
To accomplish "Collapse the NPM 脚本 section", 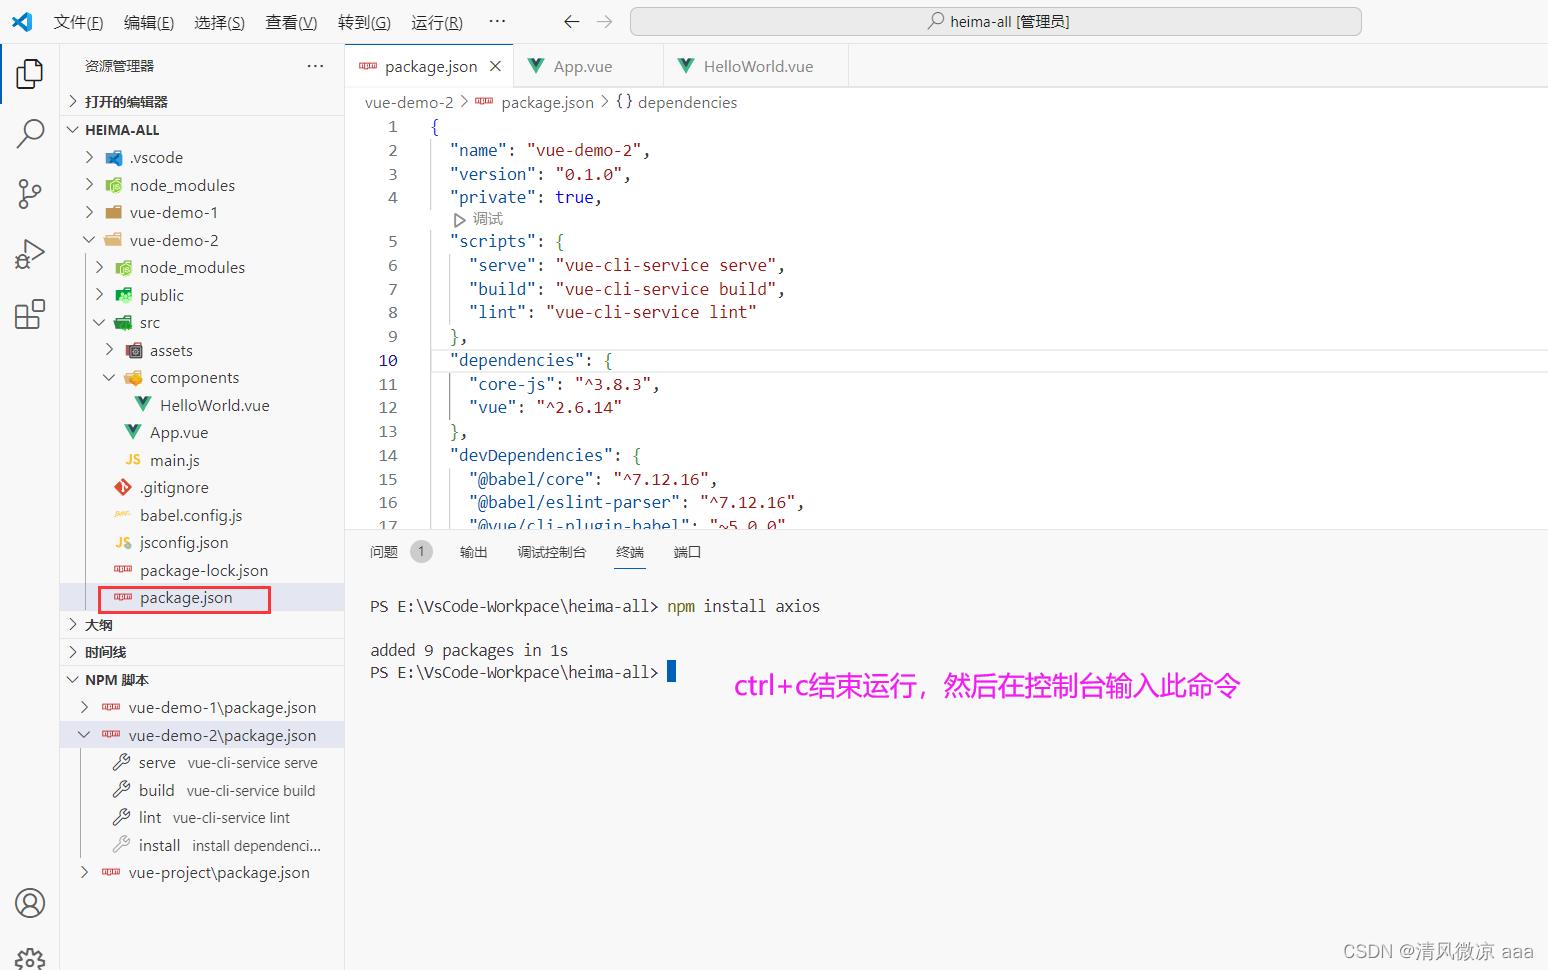I will 73,679.
